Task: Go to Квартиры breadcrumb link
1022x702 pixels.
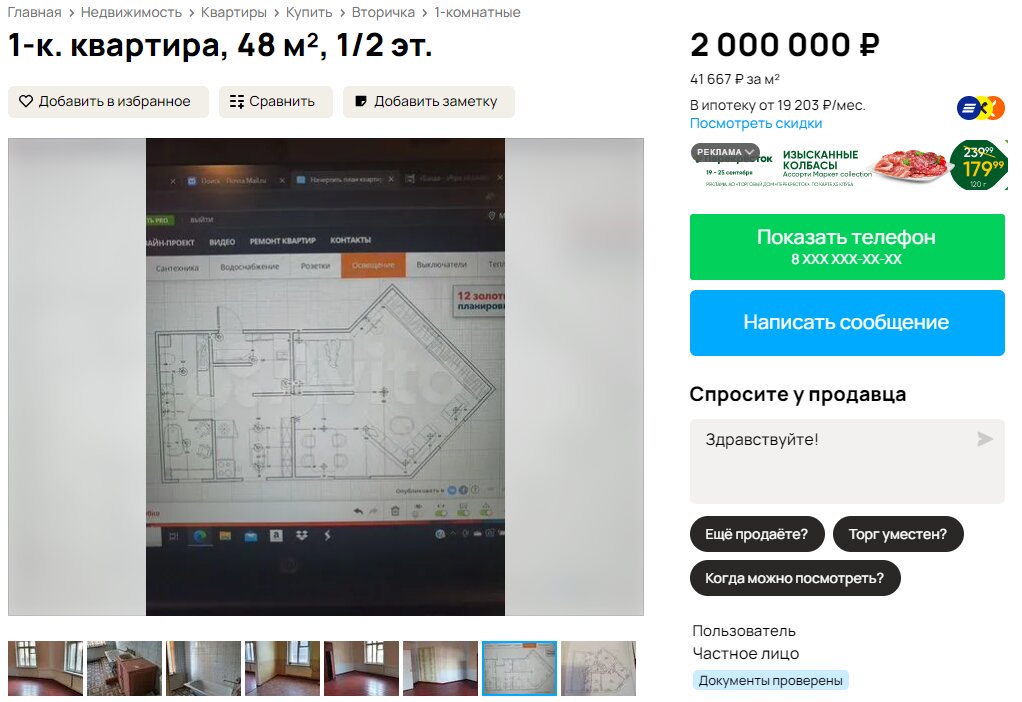Action: point(233,12)
